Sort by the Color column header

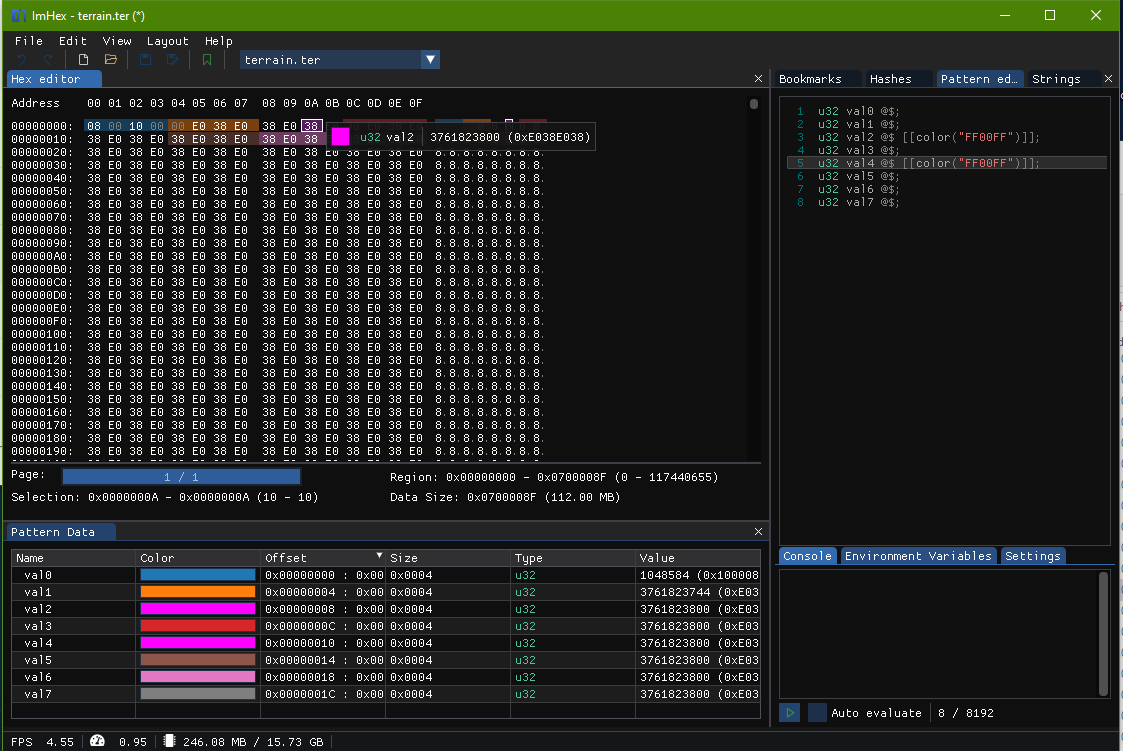tap(198, 558)
